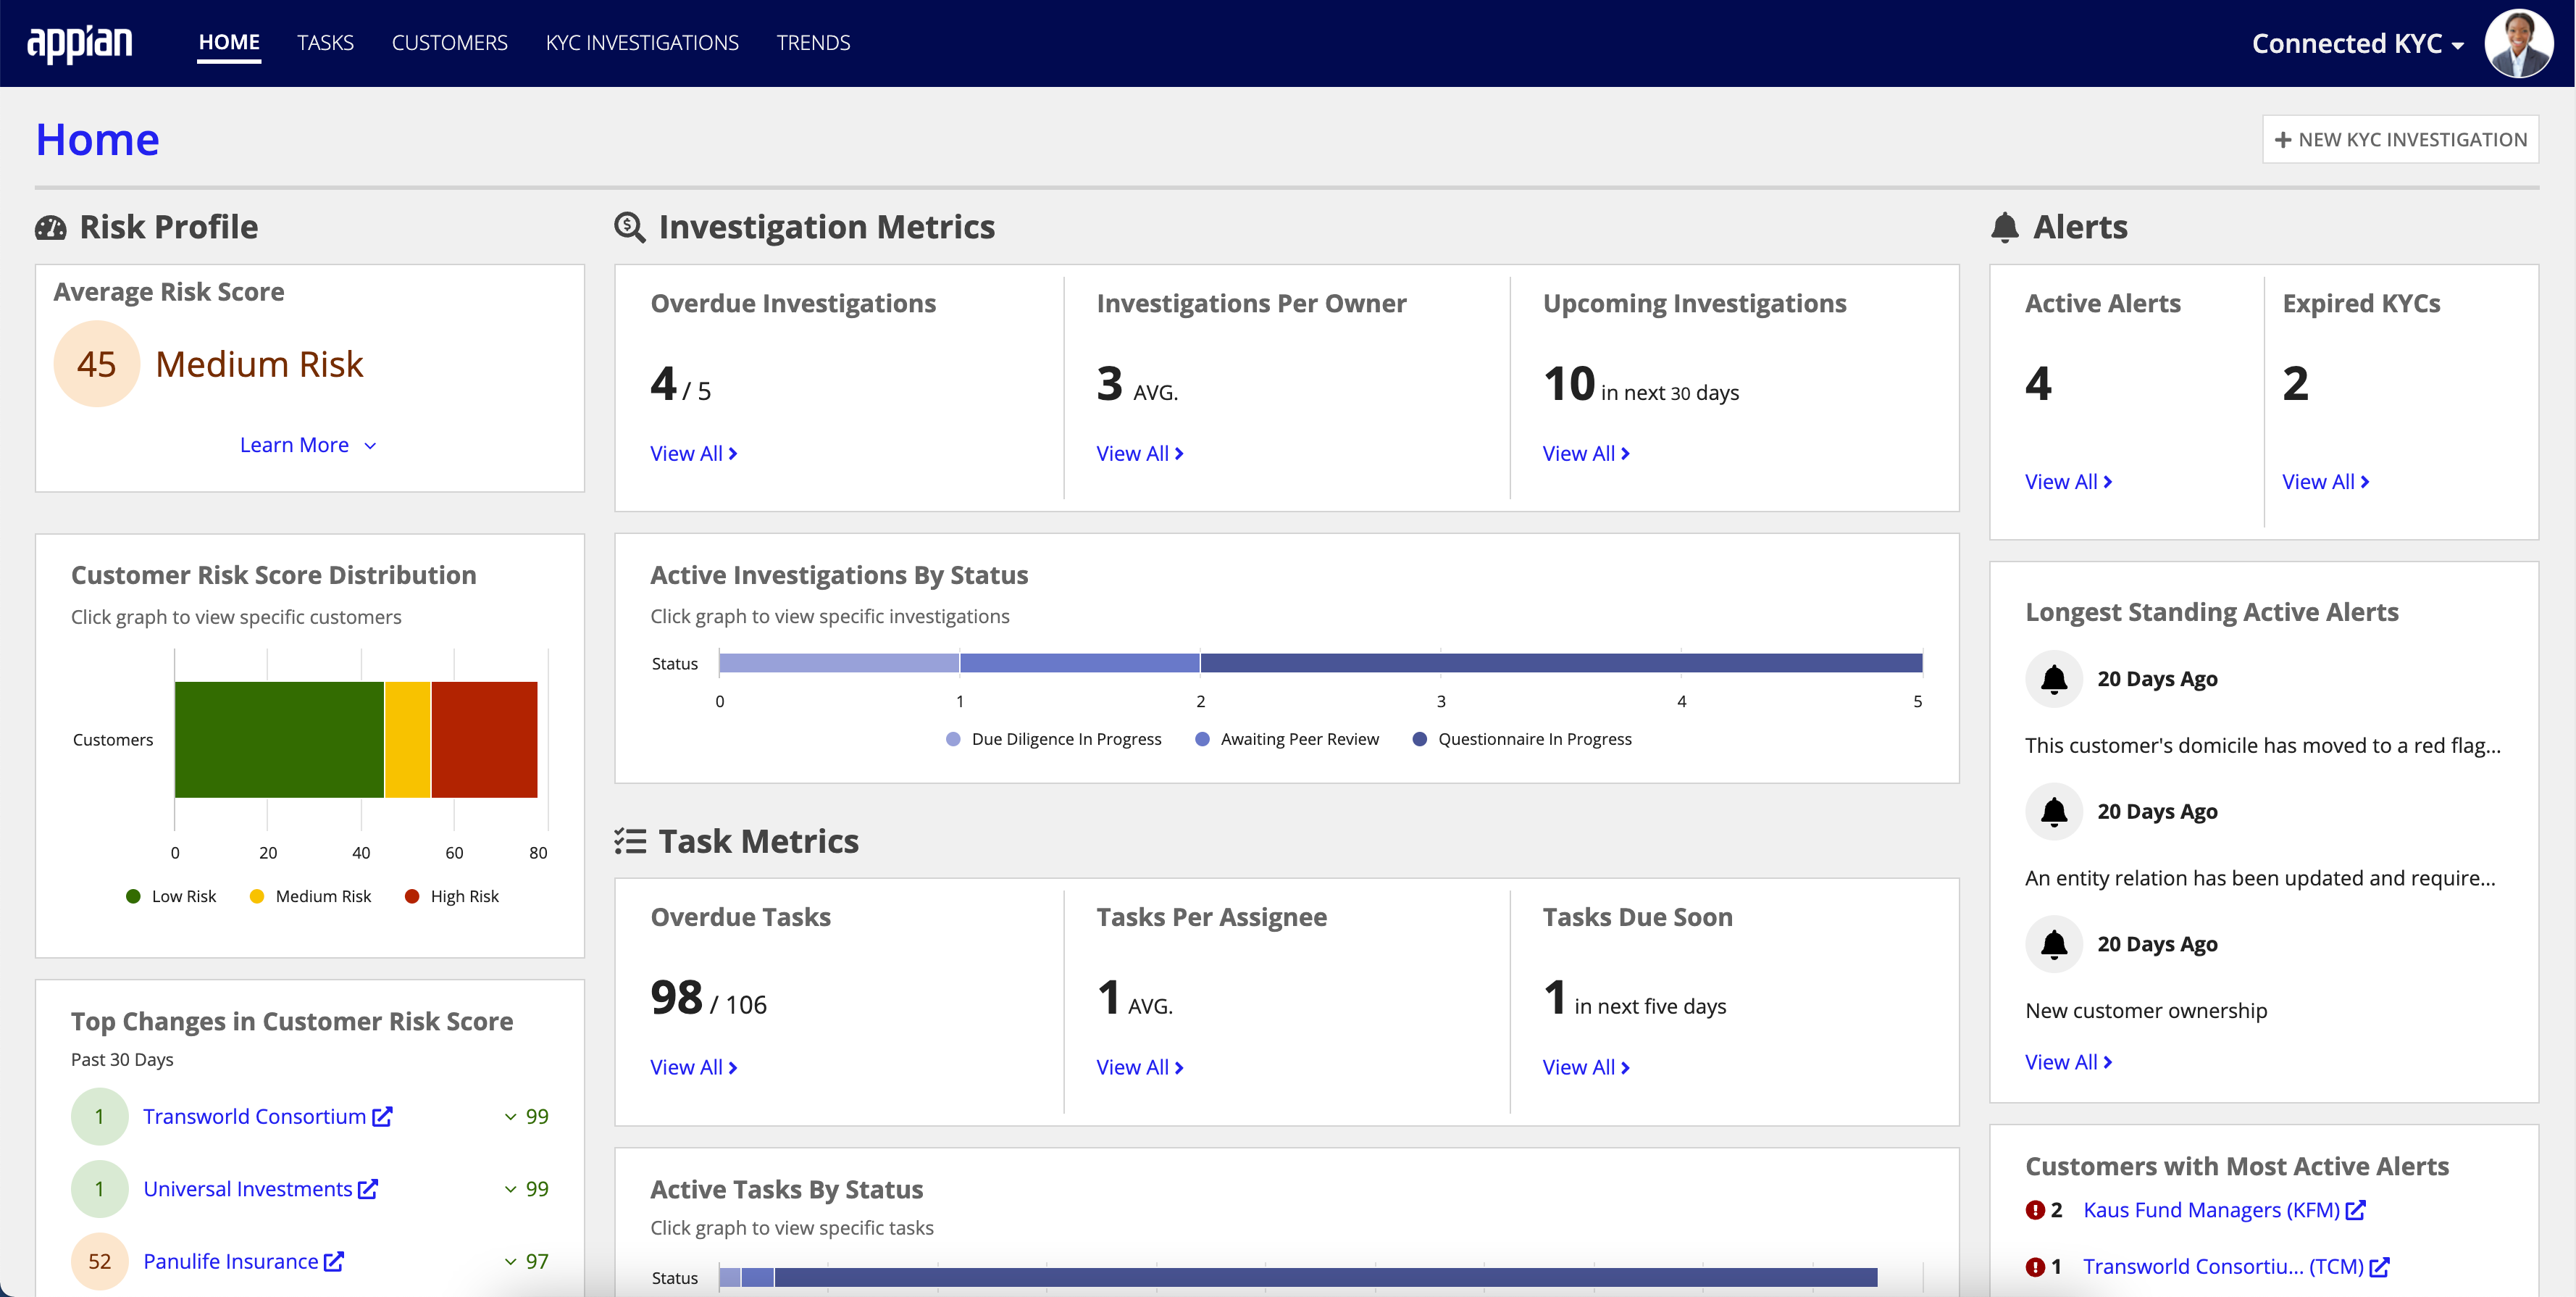Open the user profile avatar
The height and width of the screenshot is (1297, 2576).
pyautogui.click(x=2518, y=43)
